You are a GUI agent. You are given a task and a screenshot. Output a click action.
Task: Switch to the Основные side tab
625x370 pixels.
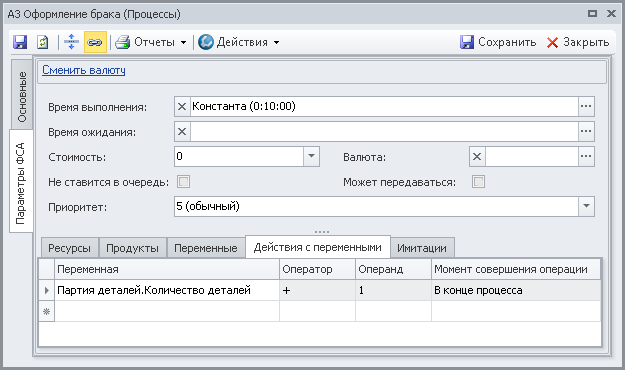click(x=22, y=95)
